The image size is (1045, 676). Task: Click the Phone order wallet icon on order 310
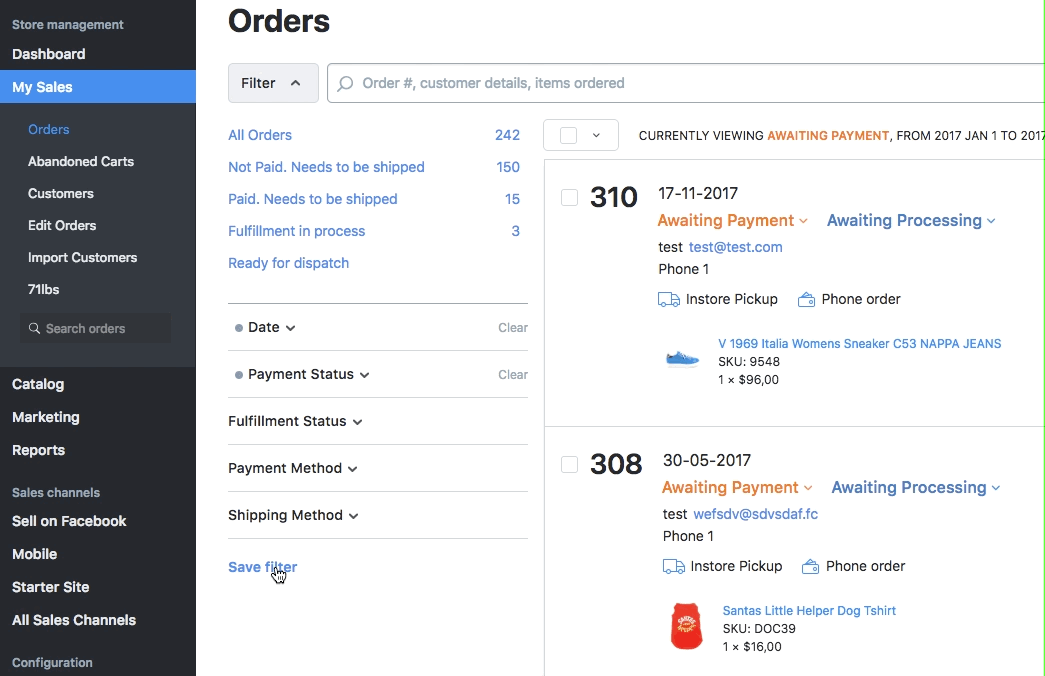[806, 299]
